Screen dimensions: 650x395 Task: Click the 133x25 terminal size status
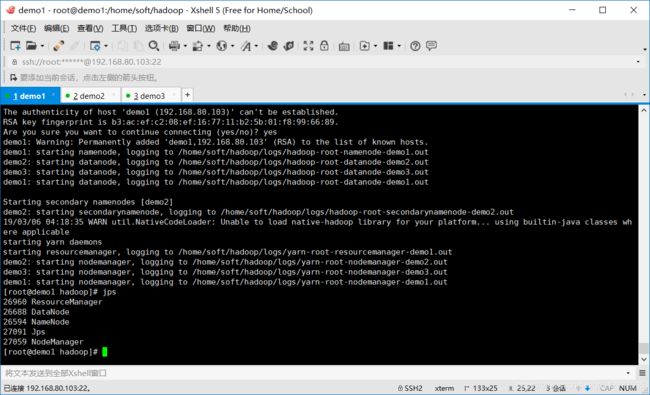(x=480, y=388)
